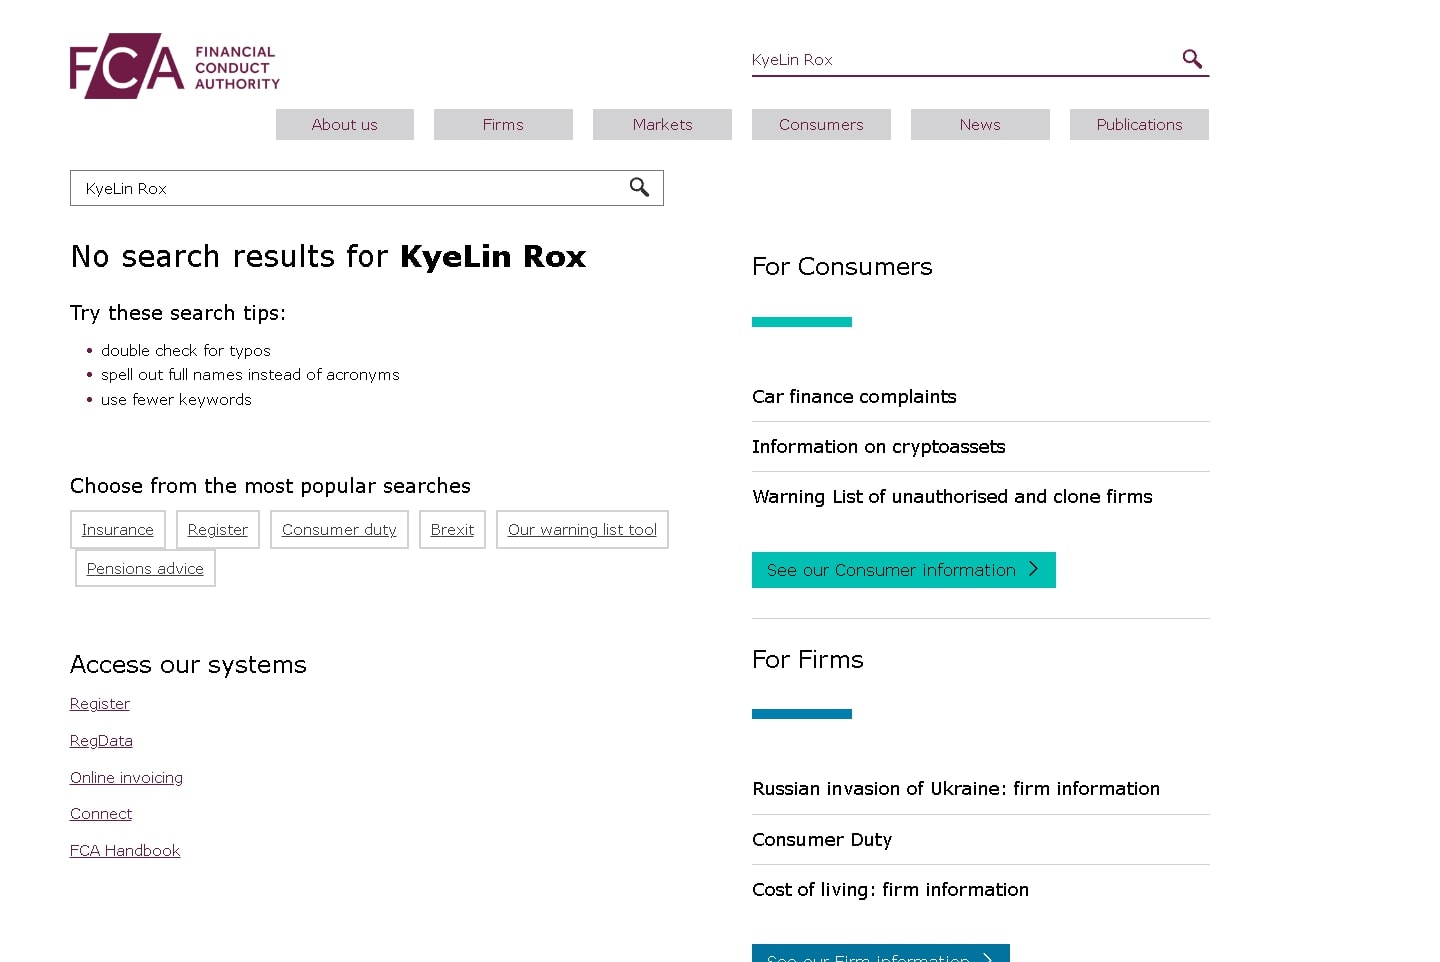Open the Markets menu
The height and width of the screenshot is (962, 1440).
662,124
